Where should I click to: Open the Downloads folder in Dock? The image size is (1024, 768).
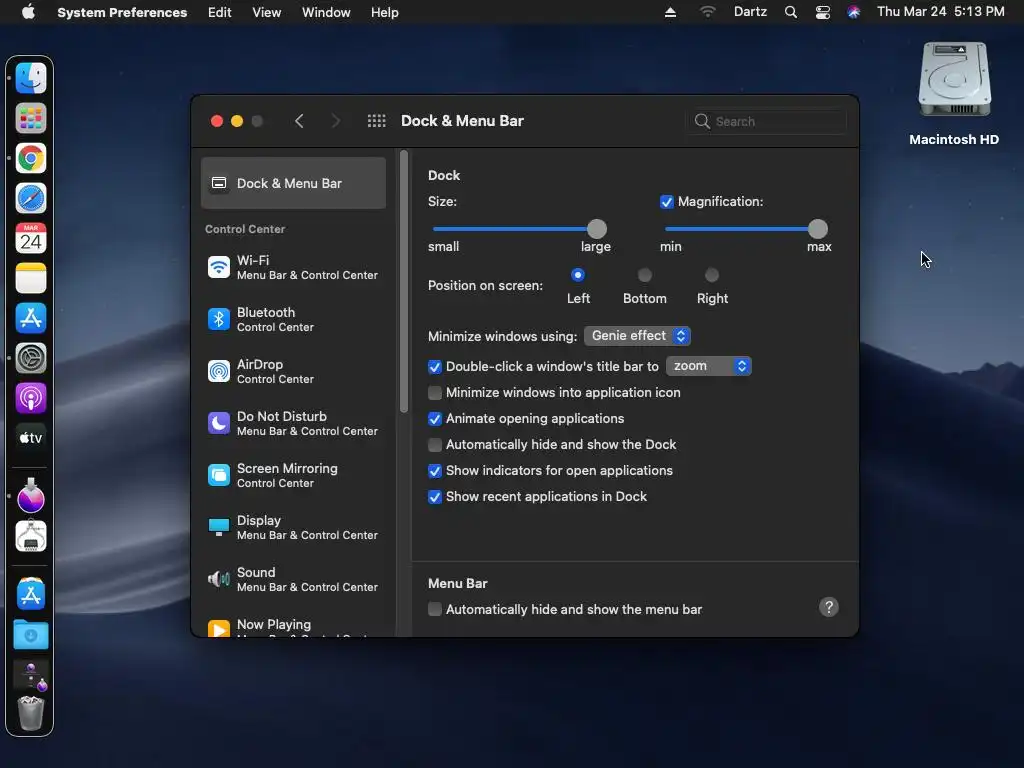pos(31,635)
